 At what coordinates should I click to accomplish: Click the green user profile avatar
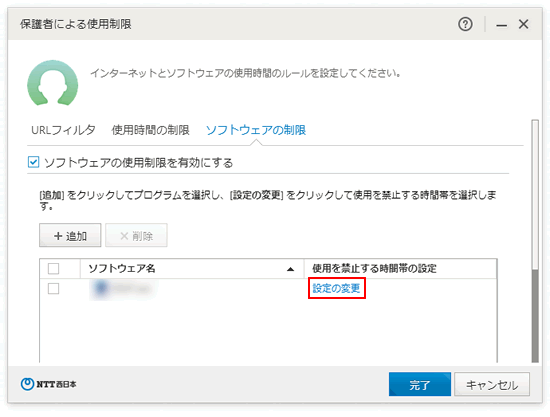53,83
